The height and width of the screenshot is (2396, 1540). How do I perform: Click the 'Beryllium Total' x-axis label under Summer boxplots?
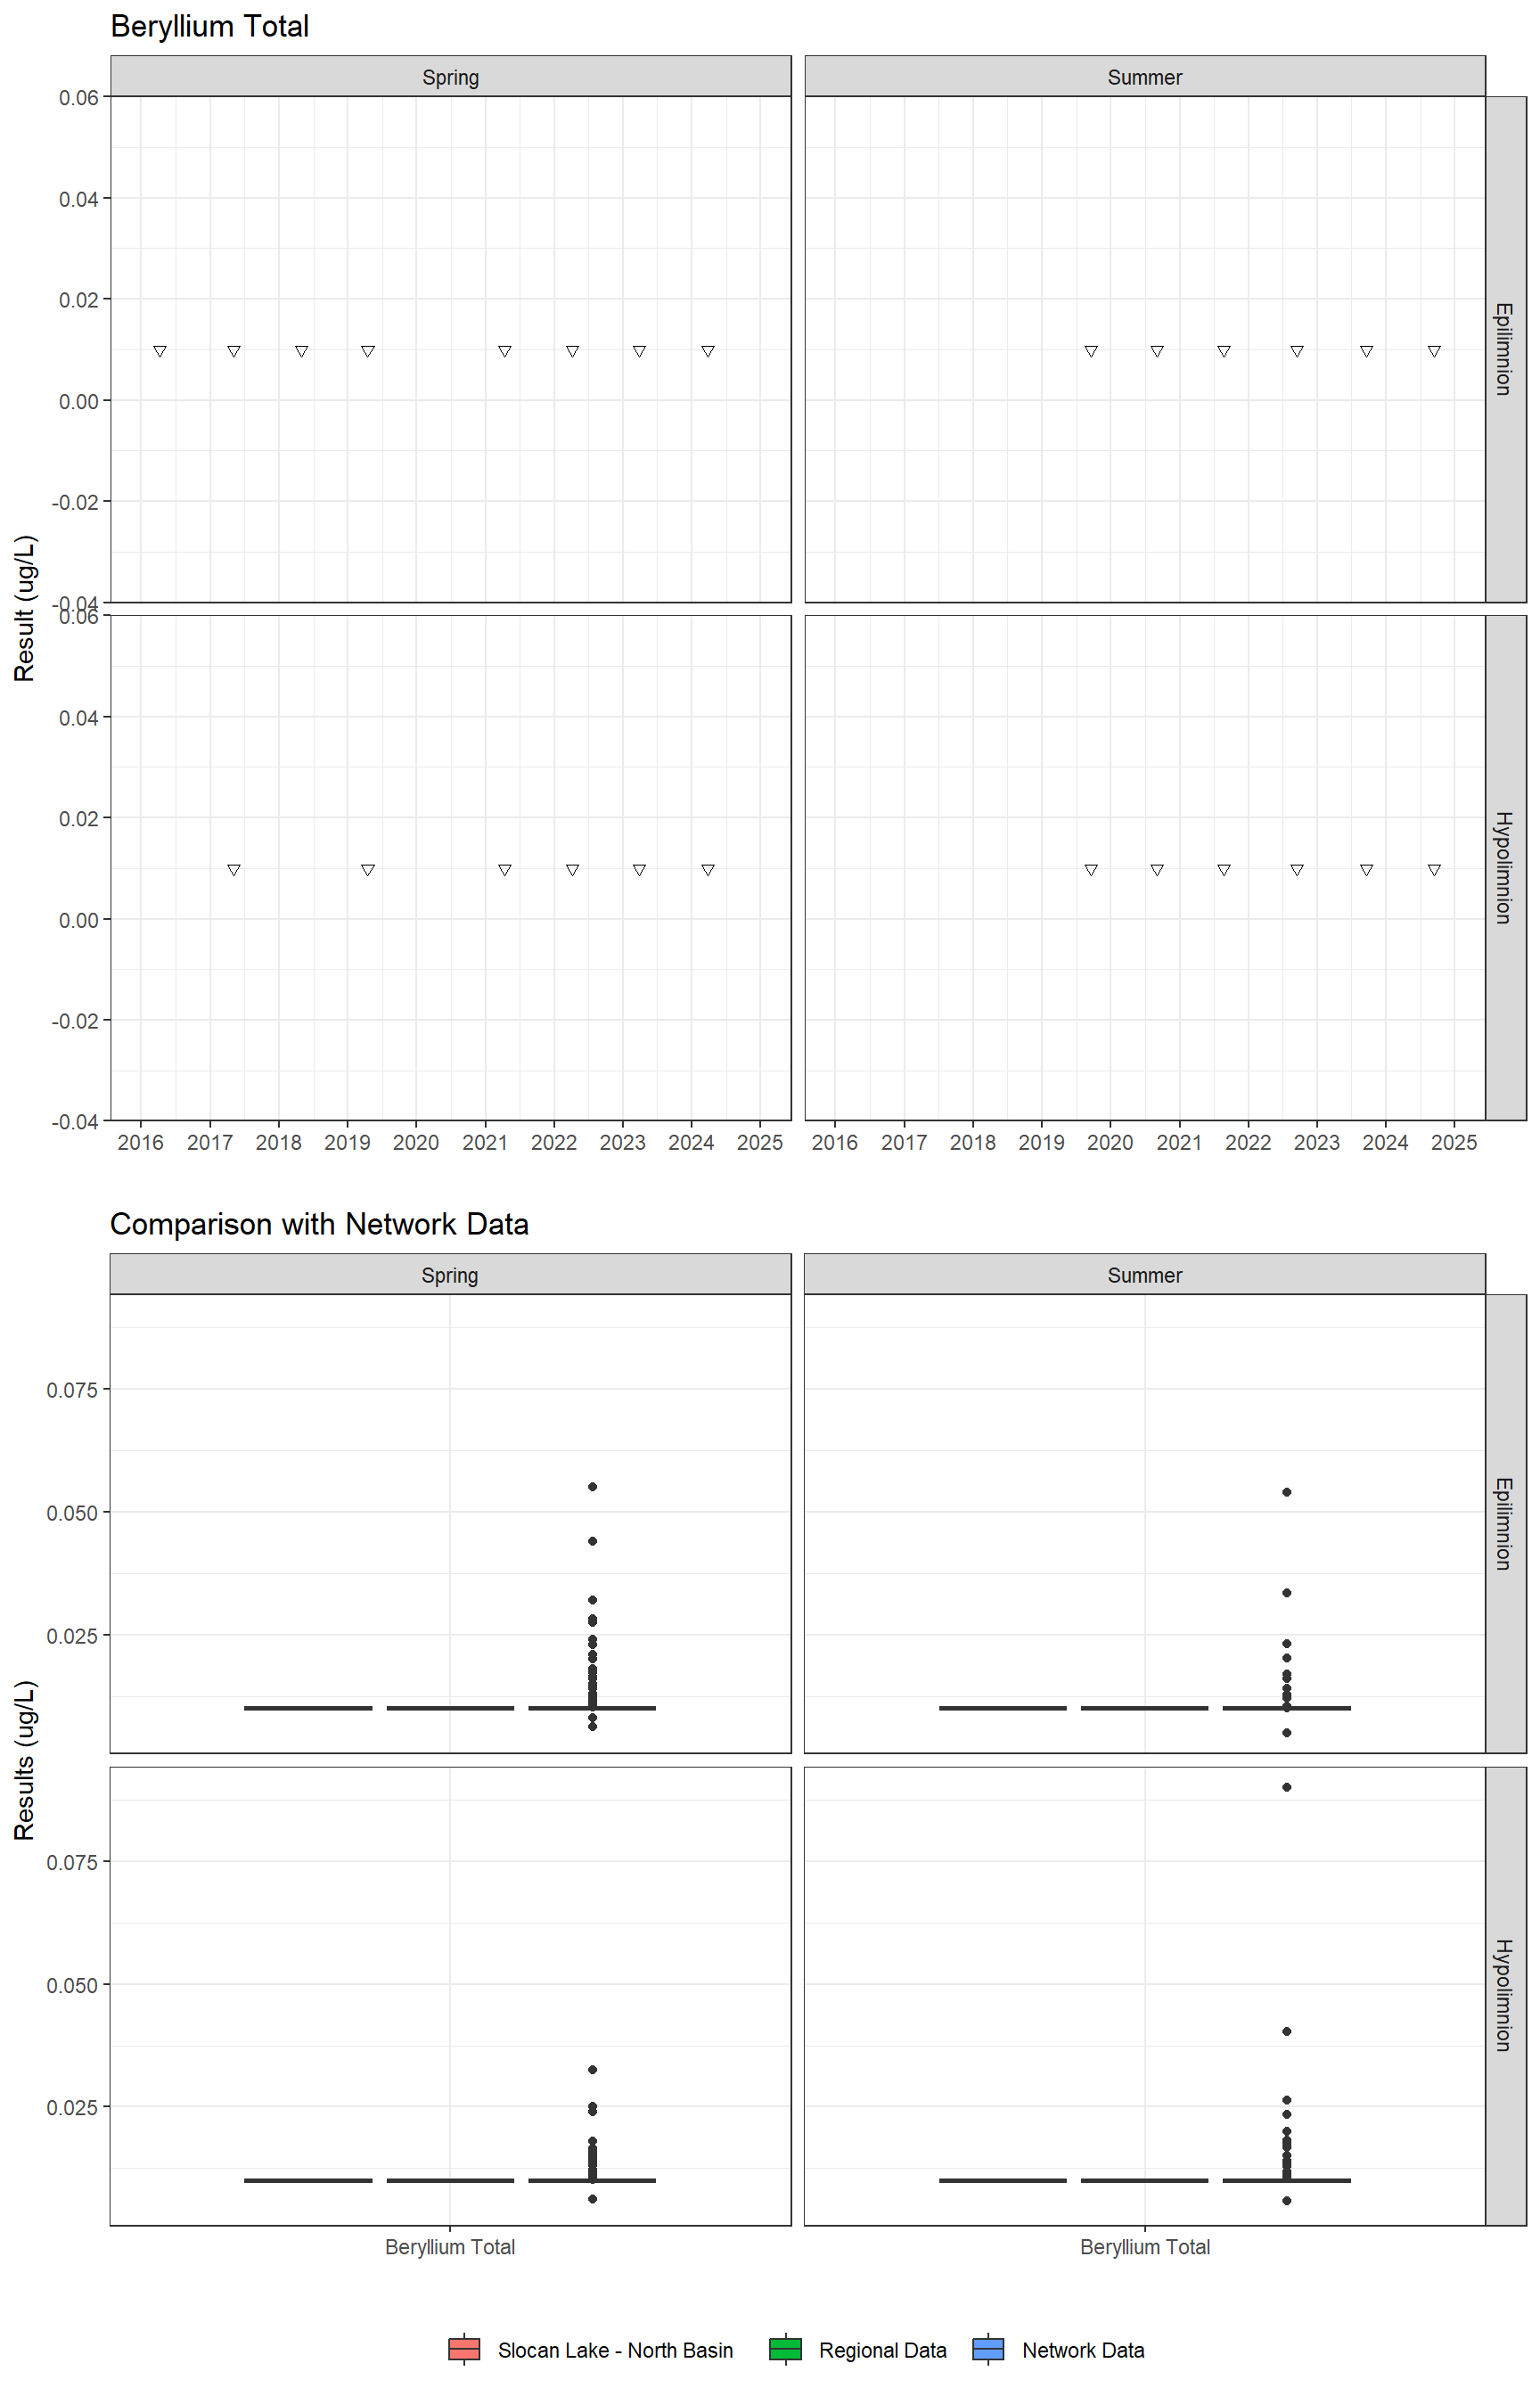click(x=1144, y=2247)
